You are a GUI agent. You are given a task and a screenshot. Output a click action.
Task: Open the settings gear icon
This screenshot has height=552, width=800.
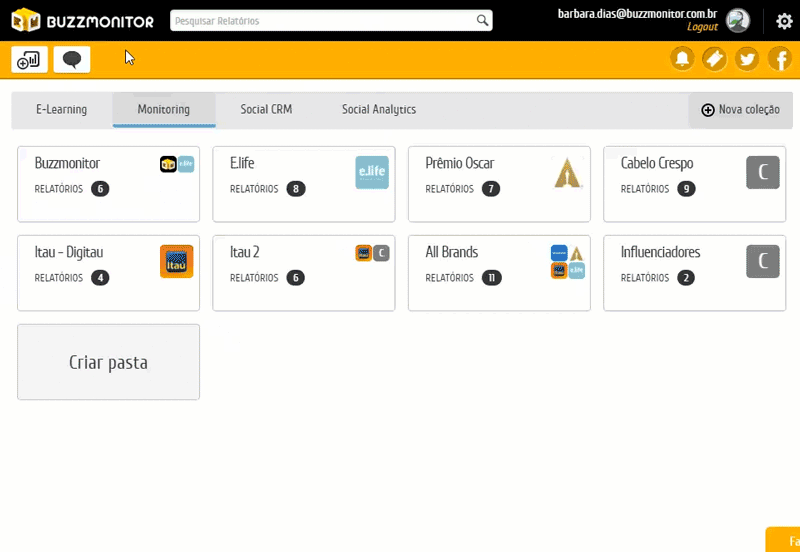(x=784, y=21)
